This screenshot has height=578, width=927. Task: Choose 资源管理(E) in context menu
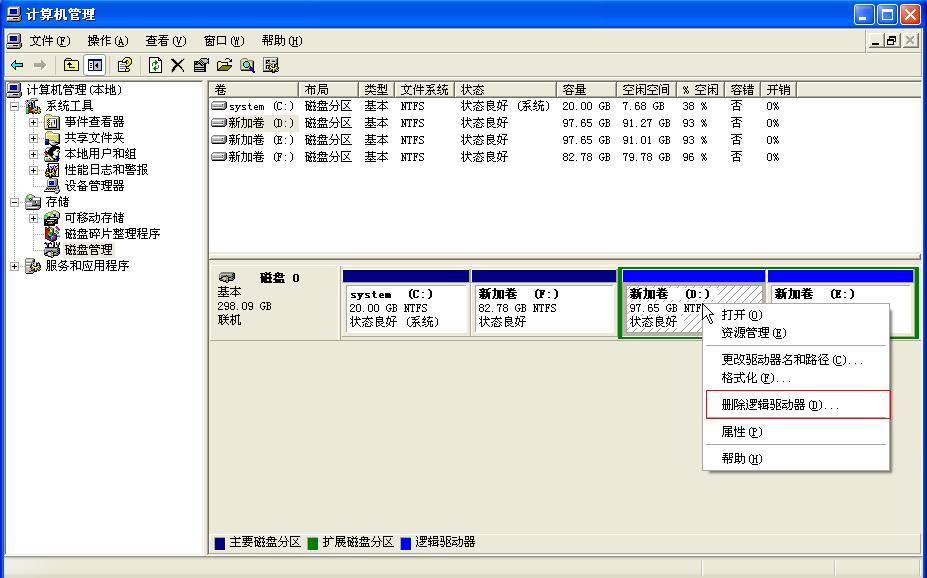(797, 333)
